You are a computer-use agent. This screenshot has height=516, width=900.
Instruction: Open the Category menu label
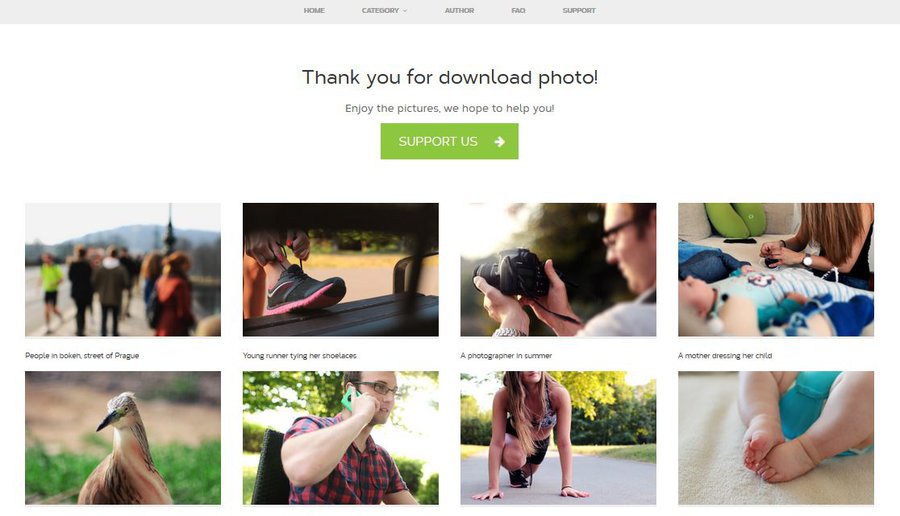pyautogui.click(x=380, y=10)
